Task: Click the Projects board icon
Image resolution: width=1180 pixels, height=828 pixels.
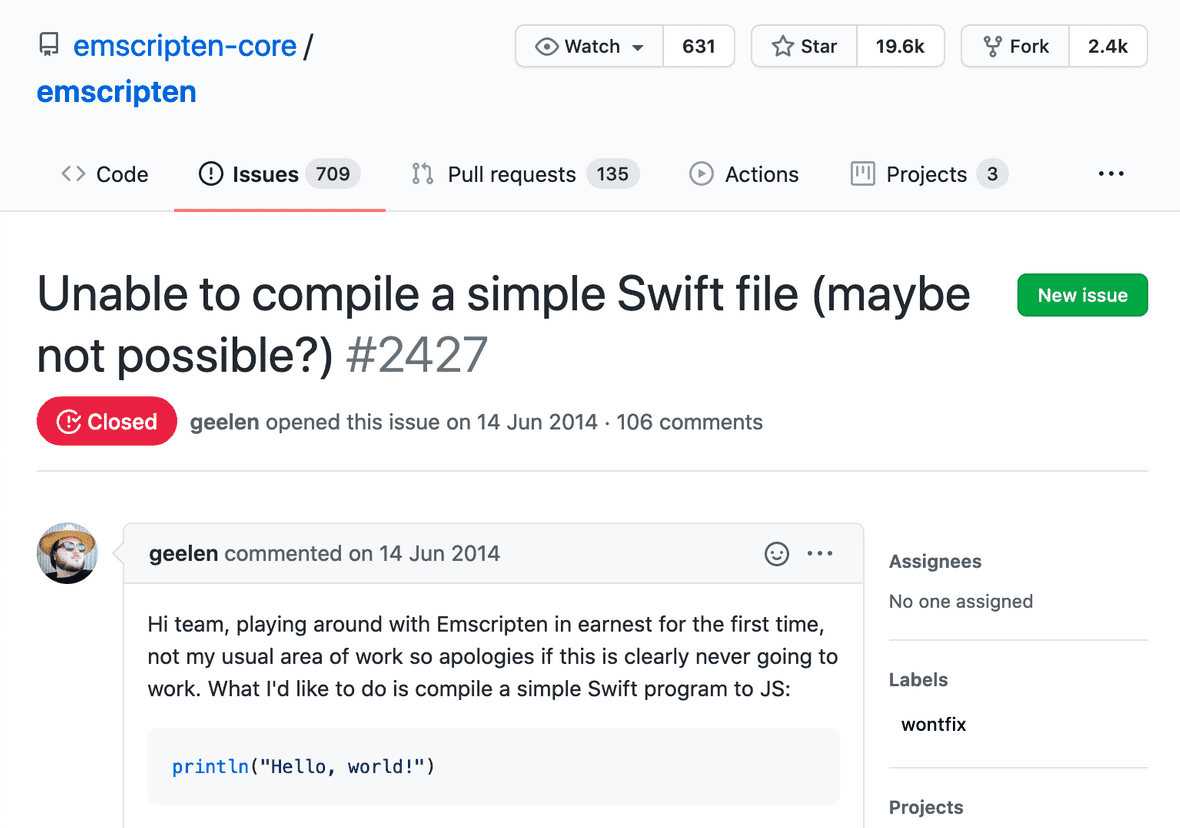Action: click(861, 173)
